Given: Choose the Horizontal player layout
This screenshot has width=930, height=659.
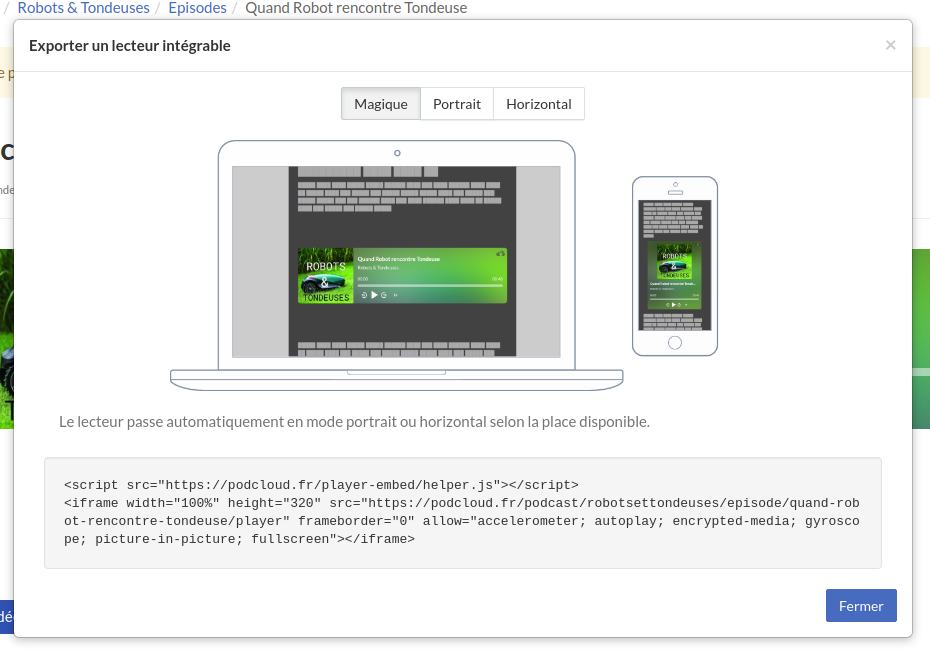Looking at the screenshot, I should pyautogui.click(x=539, y=104).
